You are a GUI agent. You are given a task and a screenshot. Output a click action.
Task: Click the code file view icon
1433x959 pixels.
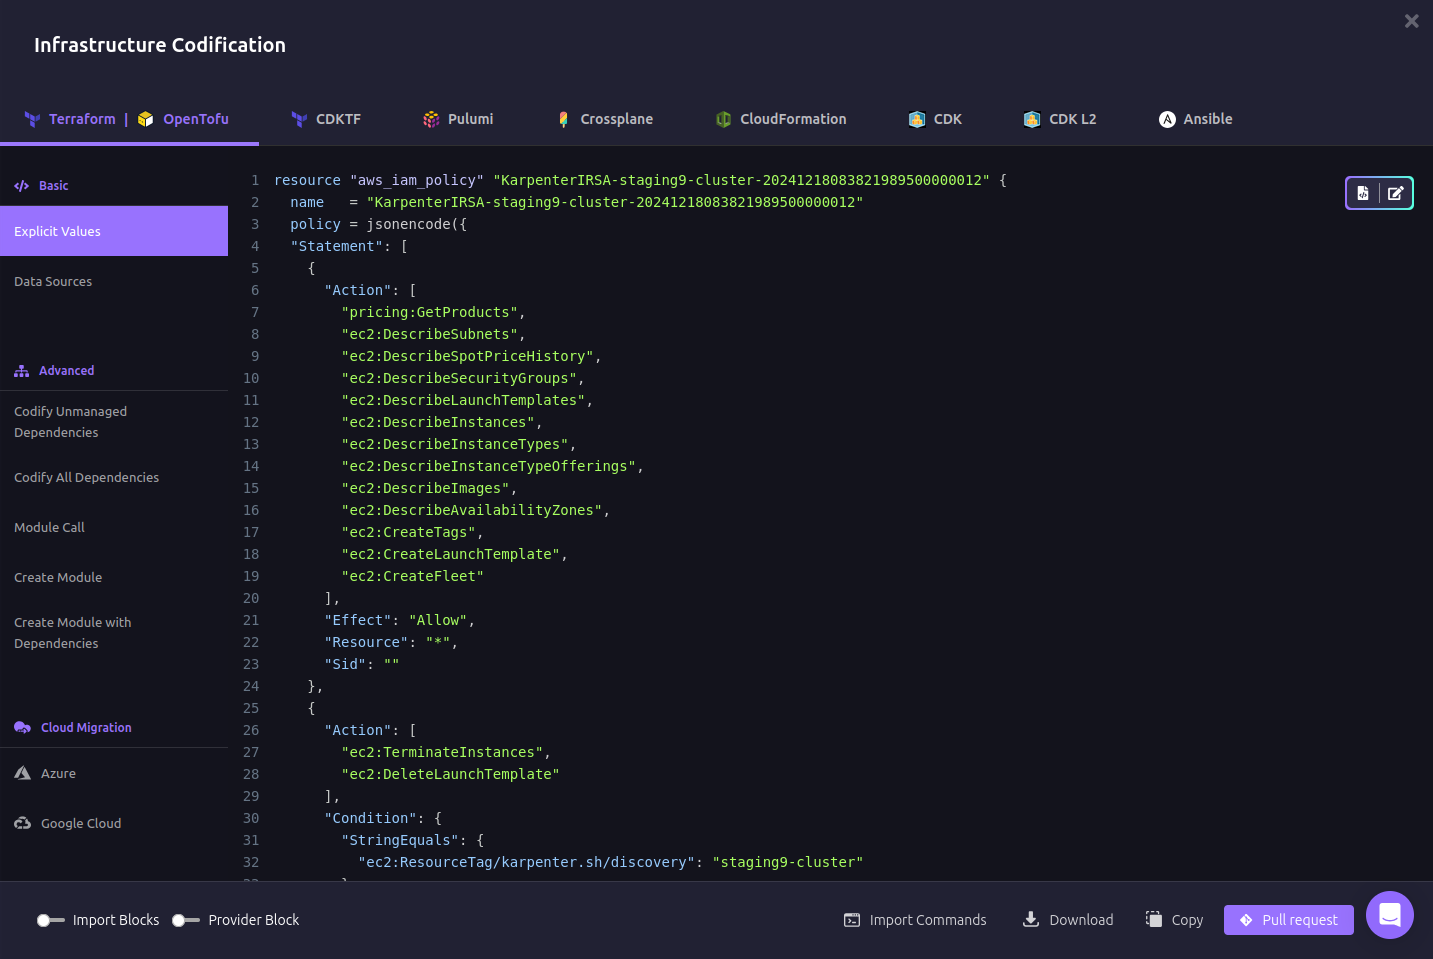click(x=1363, y=193)
